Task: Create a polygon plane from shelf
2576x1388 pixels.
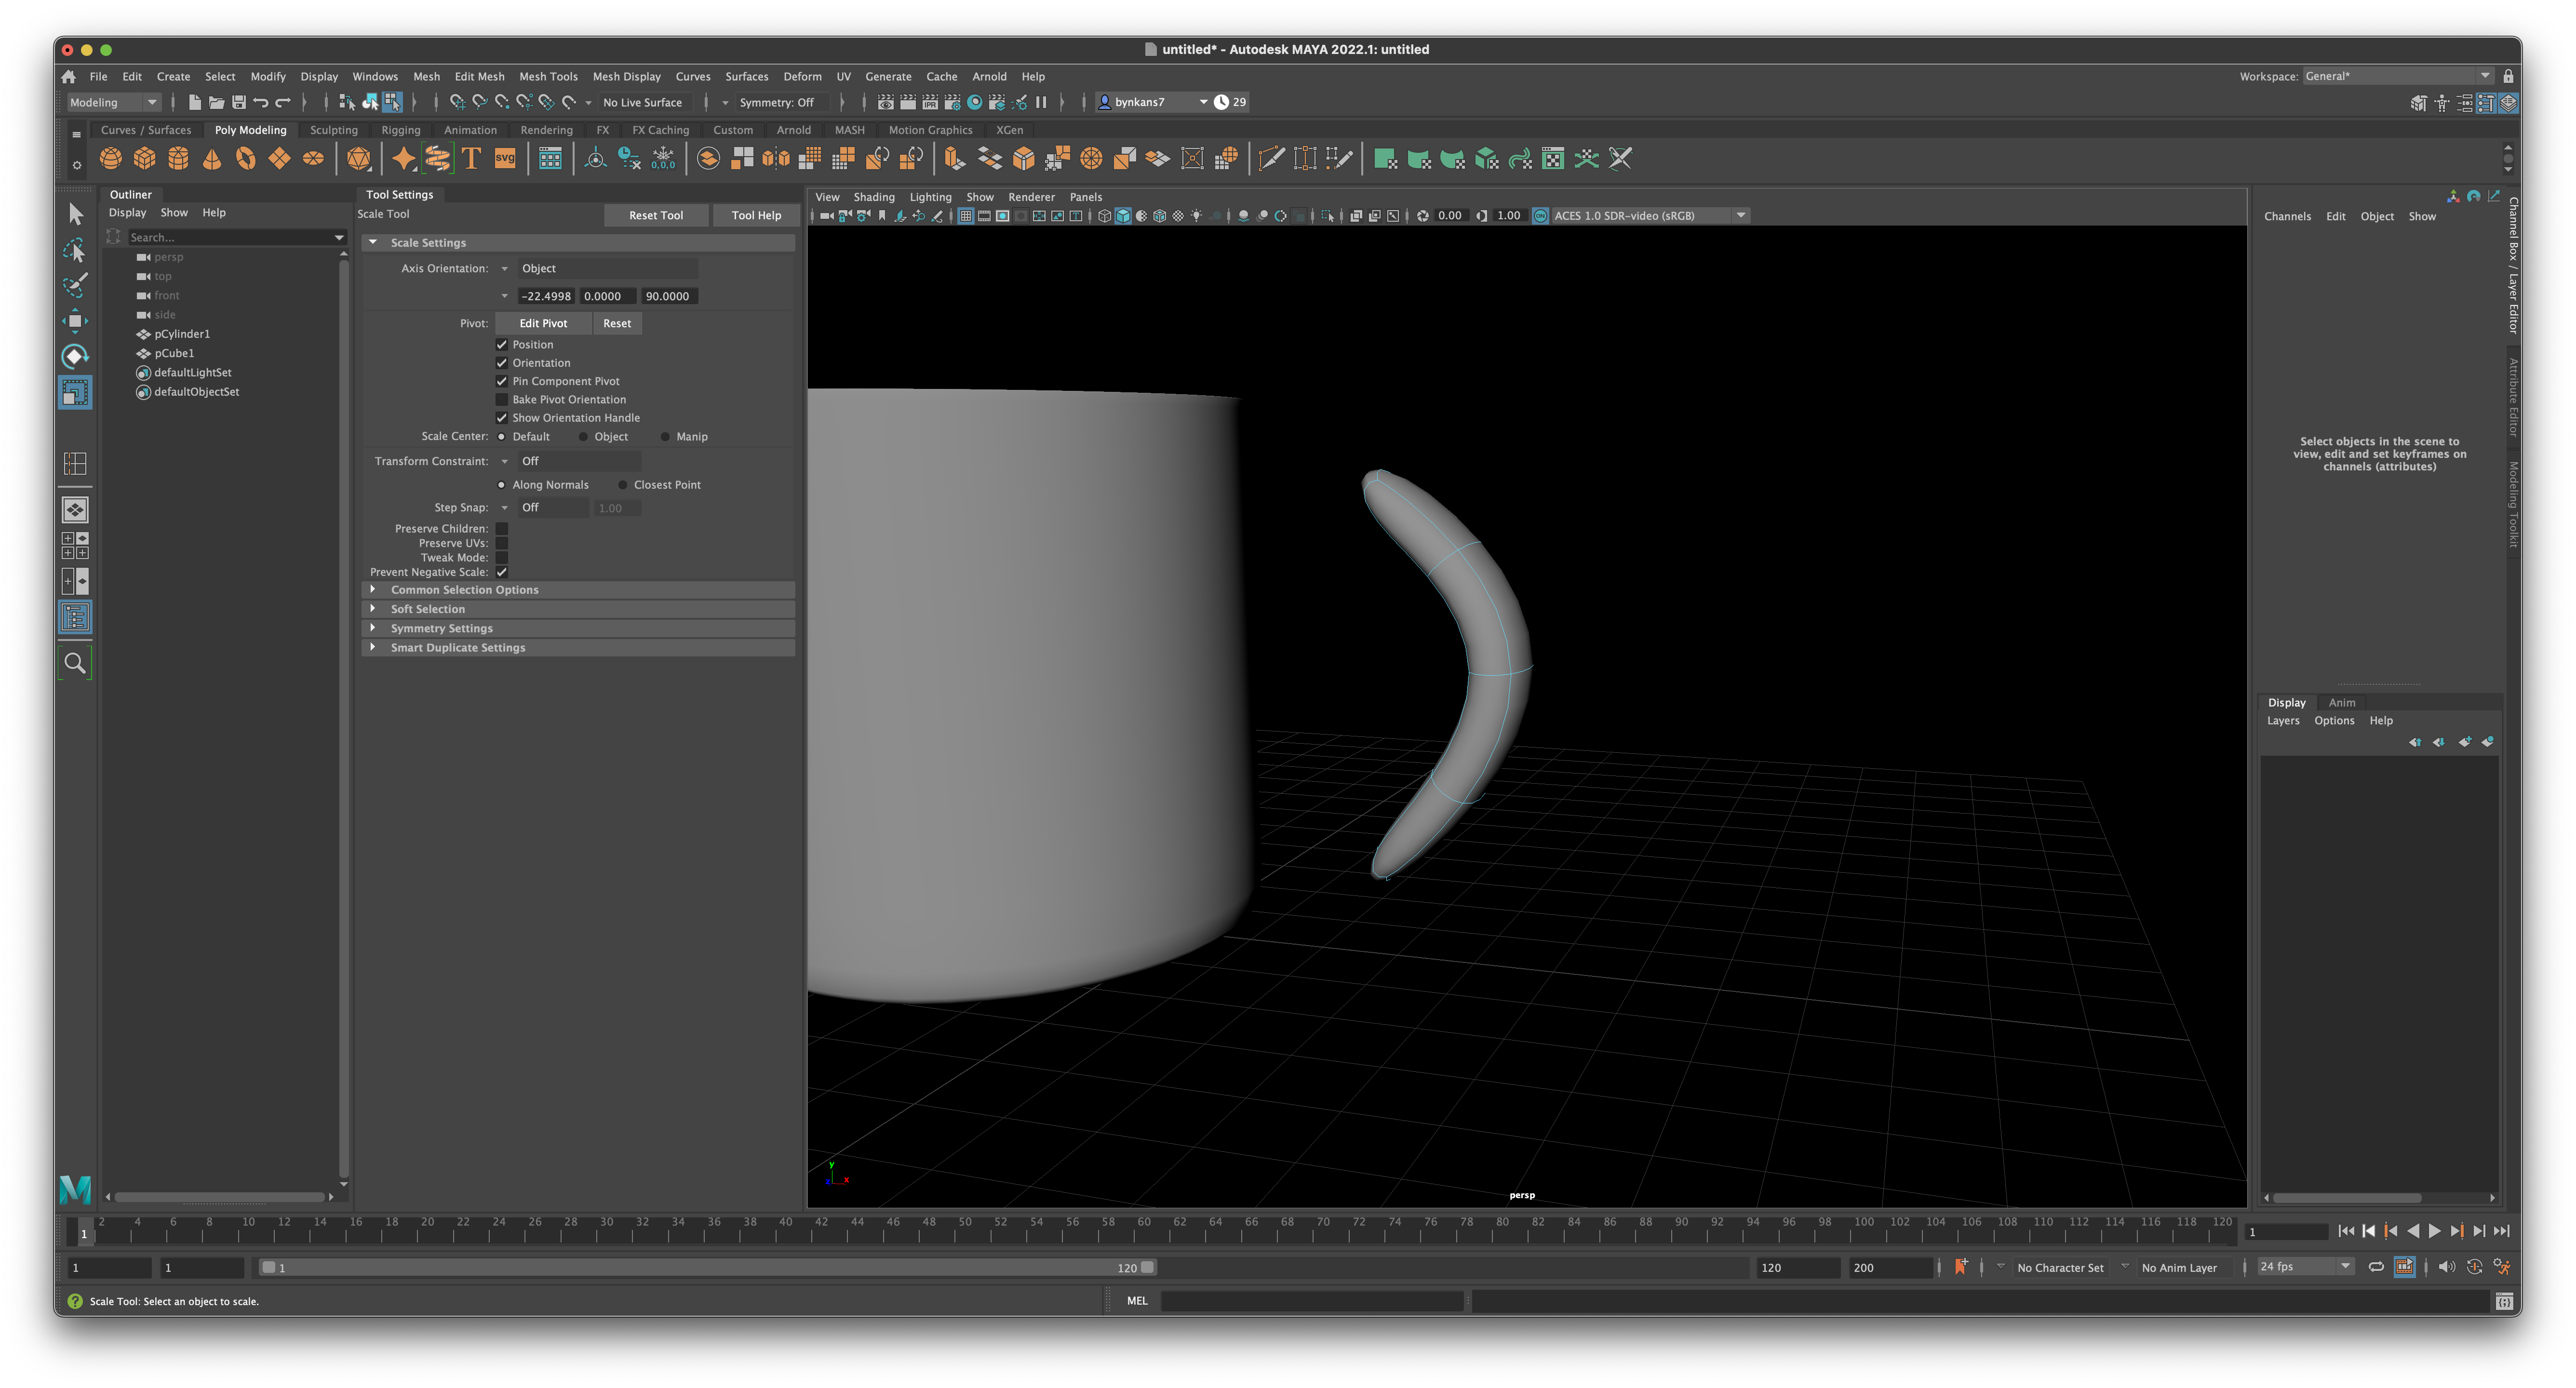Action: 280,159
